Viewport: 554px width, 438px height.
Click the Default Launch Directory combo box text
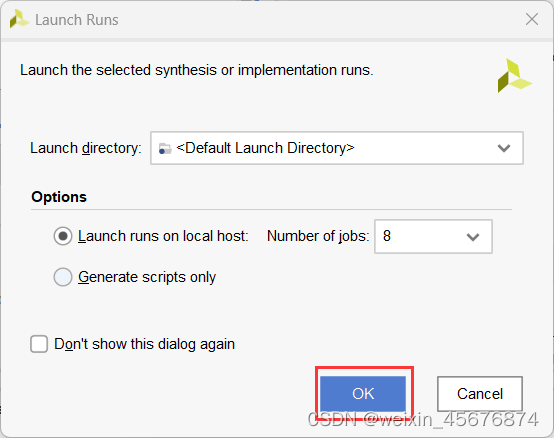[265, 148]
